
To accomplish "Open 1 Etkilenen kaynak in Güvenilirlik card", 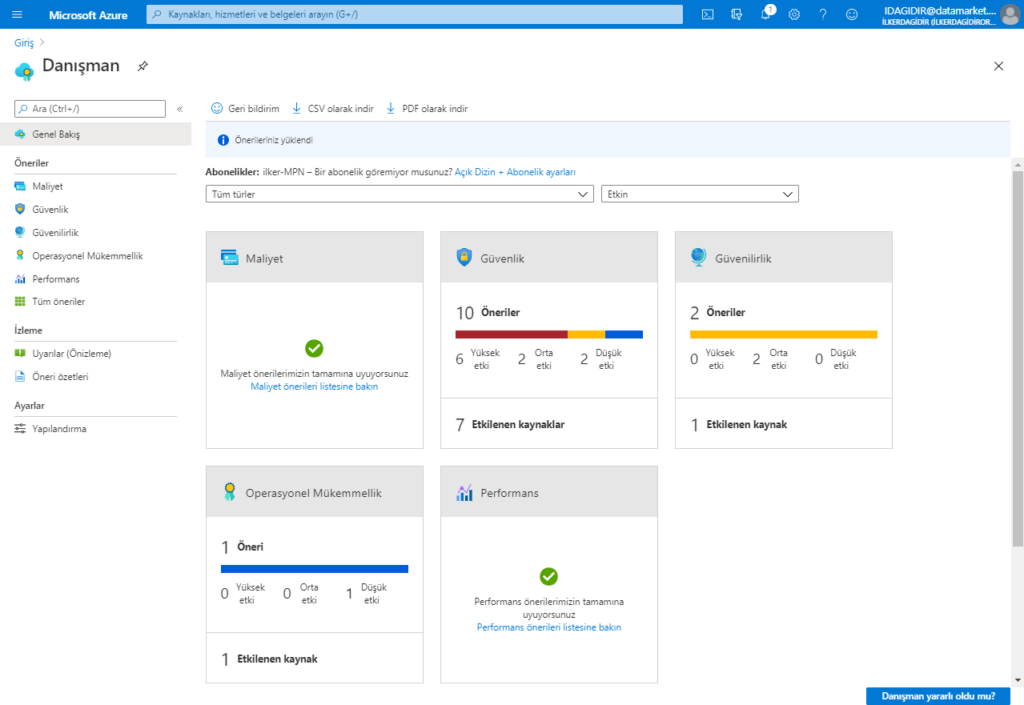I will pyautogui.click(x=739, y=424).
